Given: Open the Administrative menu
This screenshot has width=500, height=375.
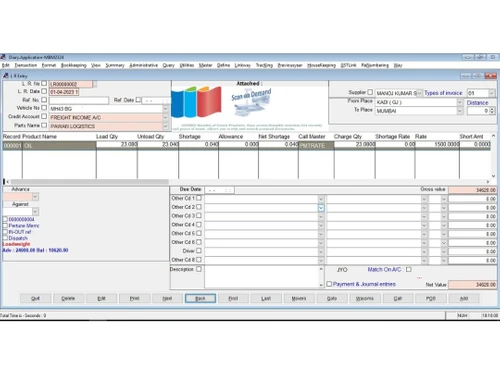Looking at the screenshot, I should [x=144, y=65].
